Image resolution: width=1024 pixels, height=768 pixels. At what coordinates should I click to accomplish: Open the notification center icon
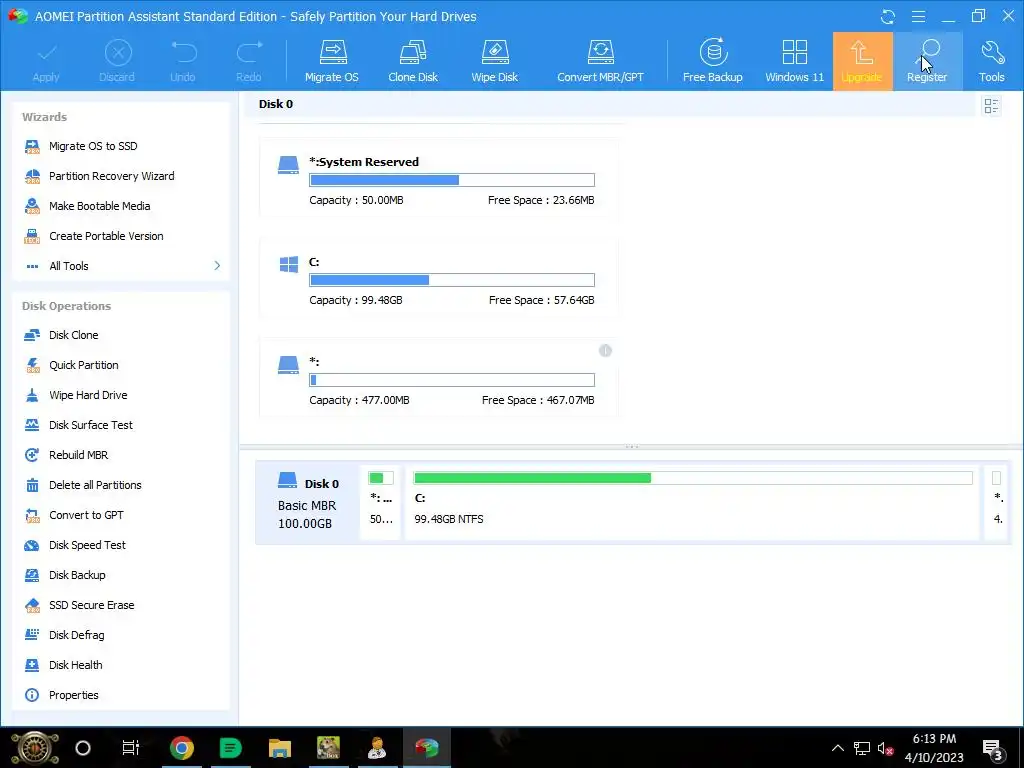[993, 748]
